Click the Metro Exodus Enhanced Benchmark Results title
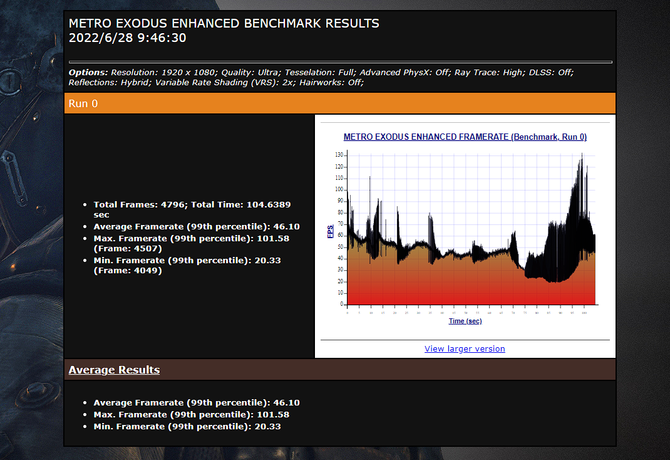This screenshot has width=670, height=460. pyautogui.click(x=223, y=23)
